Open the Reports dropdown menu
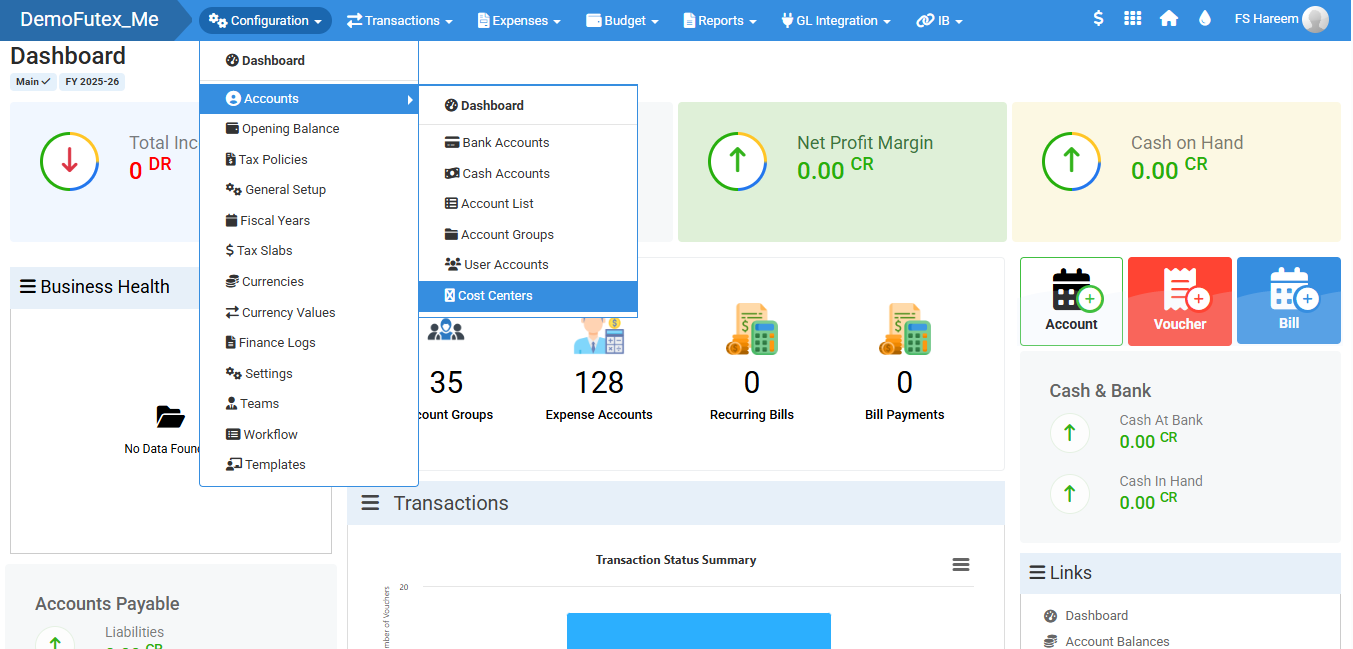The height and width of the screenshot is (649, 1353). click(720, 20)
